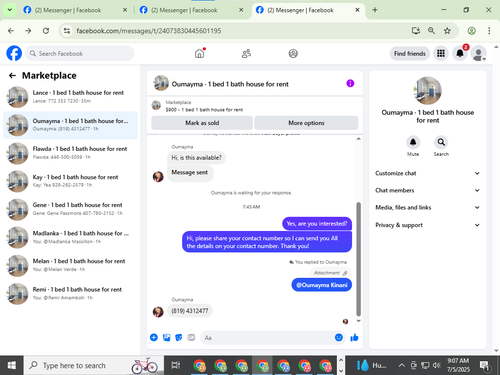The height and width of the screenshot is (375, 500).
Task: Open the Facebook menu grid icon
Action: click(x=441, y=53)
